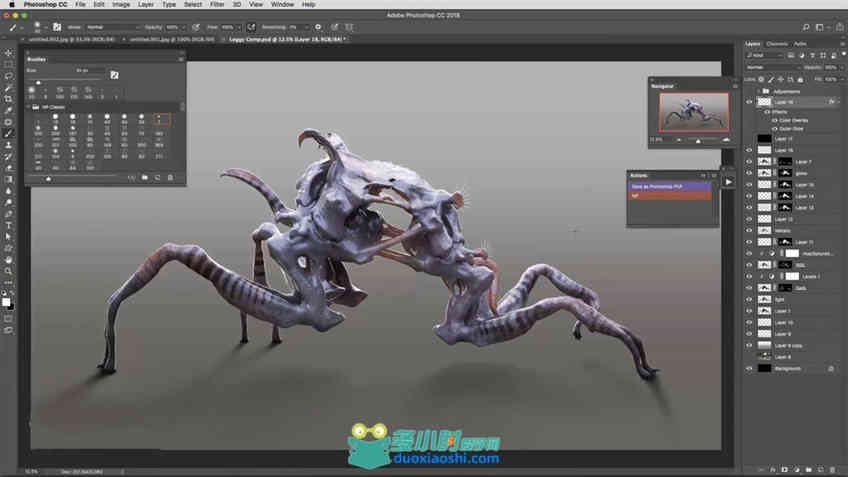The width and height of the screenshot is (848, 477).
Task: Enable airbrush-style build-up in options bar
Action: (x=251, y=27)
